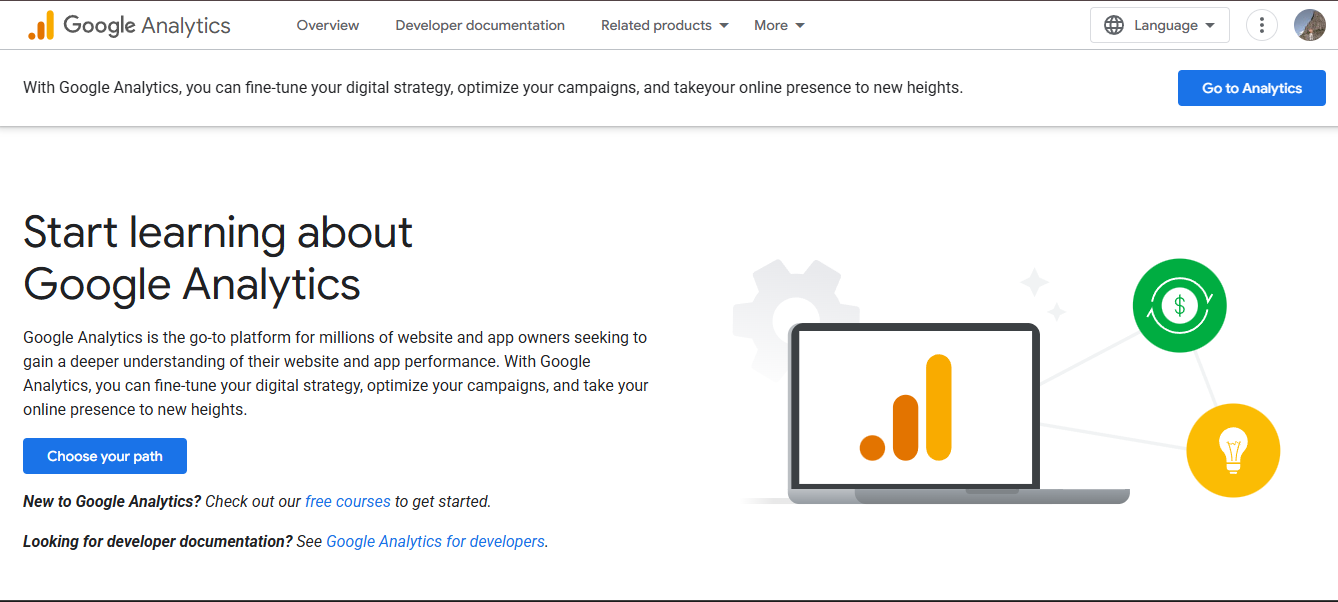Open Developer documentation tab
The width and height of the screenshot is (1338, 602).
click(x=480, y=25)
